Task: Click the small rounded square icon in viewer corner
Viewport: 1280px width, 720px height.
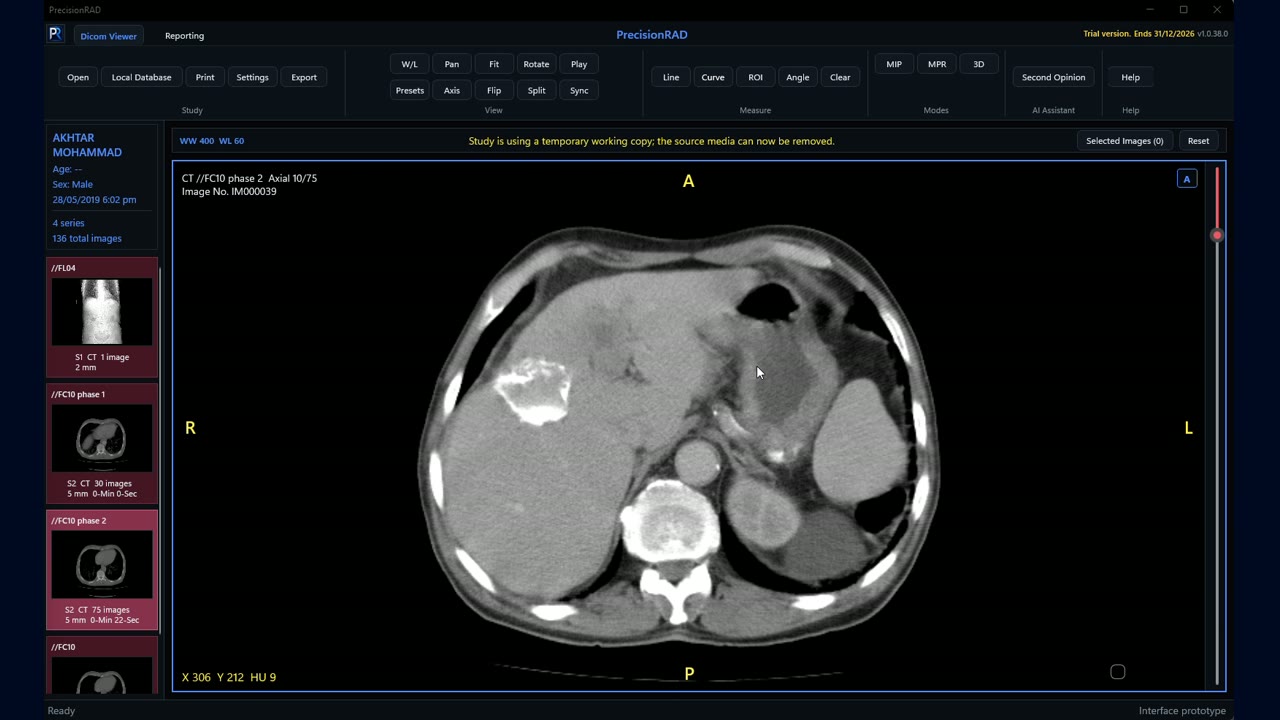Action: pyautogui.click(x=1118, y=672)
